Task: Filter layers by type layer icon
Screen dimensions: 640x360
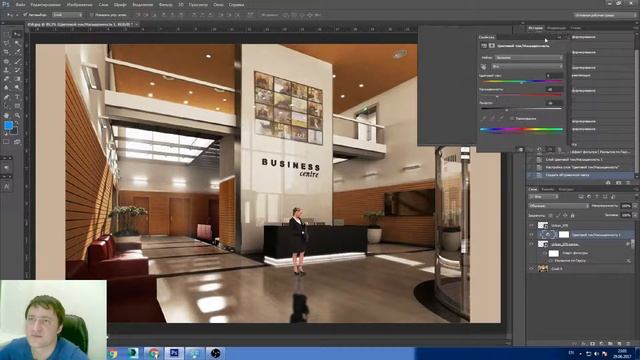Action: coord(597,197)
